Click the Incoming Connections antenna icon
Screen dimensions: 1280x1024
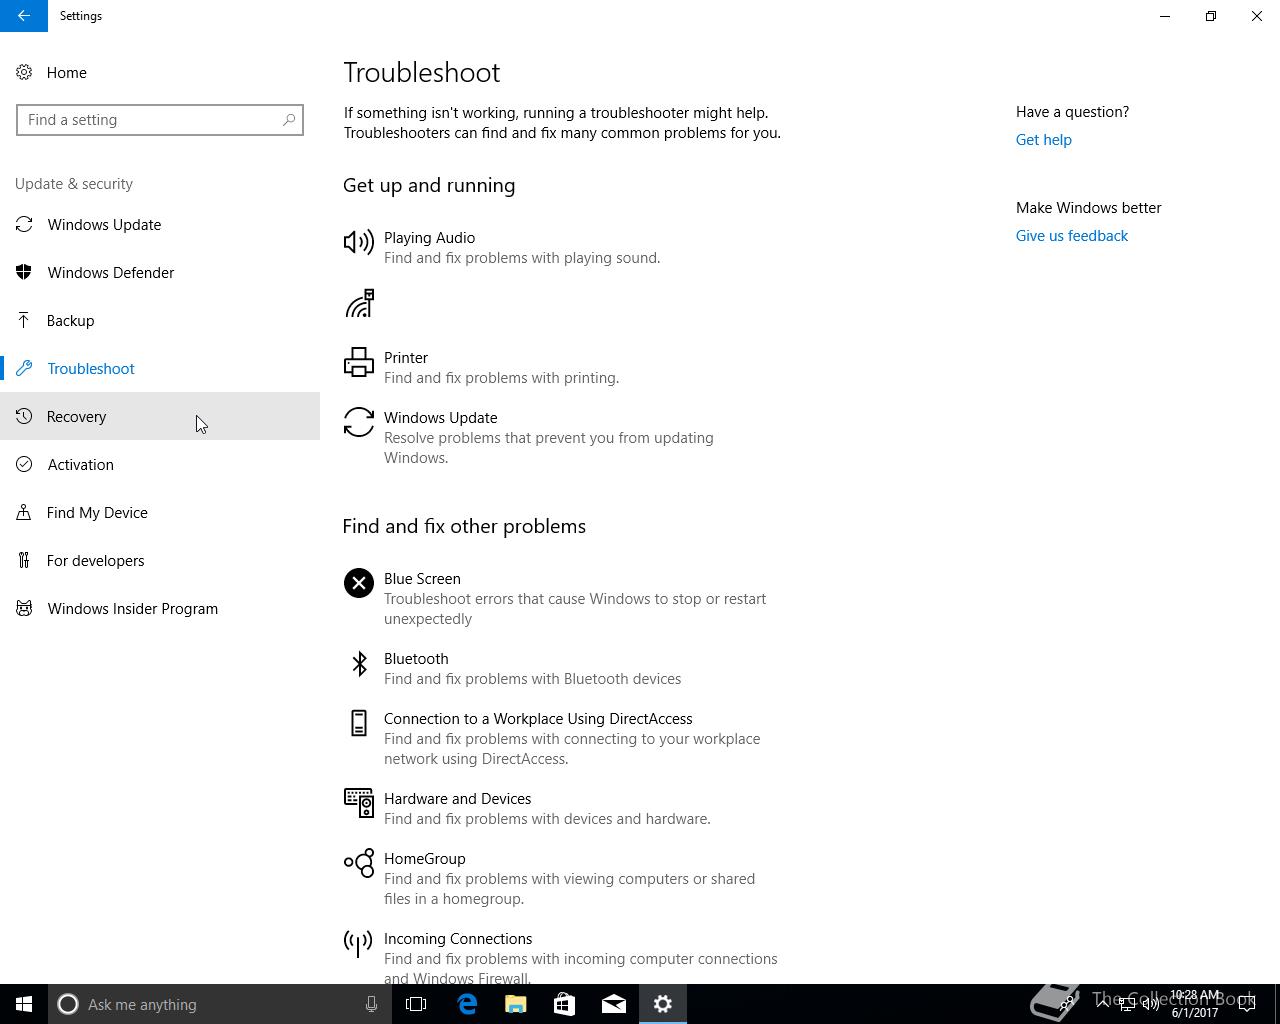coord(358,943)
